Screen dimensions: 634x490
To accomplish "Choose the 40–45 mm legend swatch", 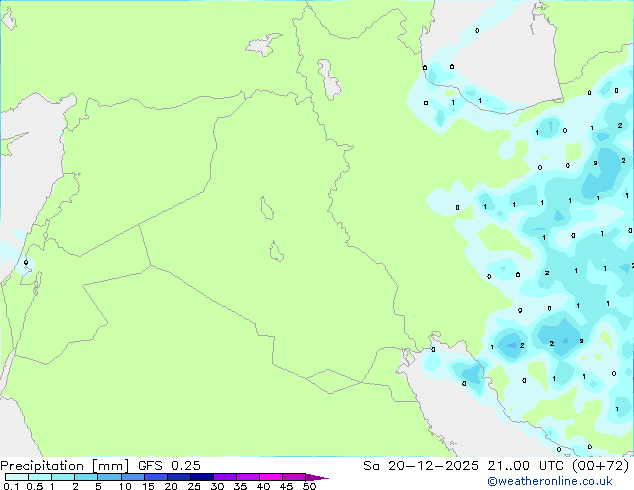I will (271, 477).
